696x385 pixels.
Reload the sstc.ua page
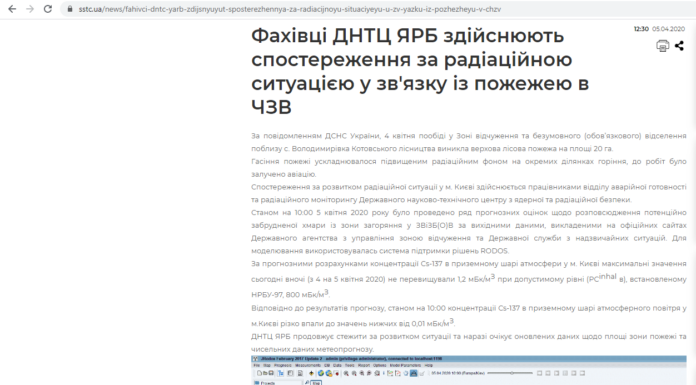(x=48, y=9)
